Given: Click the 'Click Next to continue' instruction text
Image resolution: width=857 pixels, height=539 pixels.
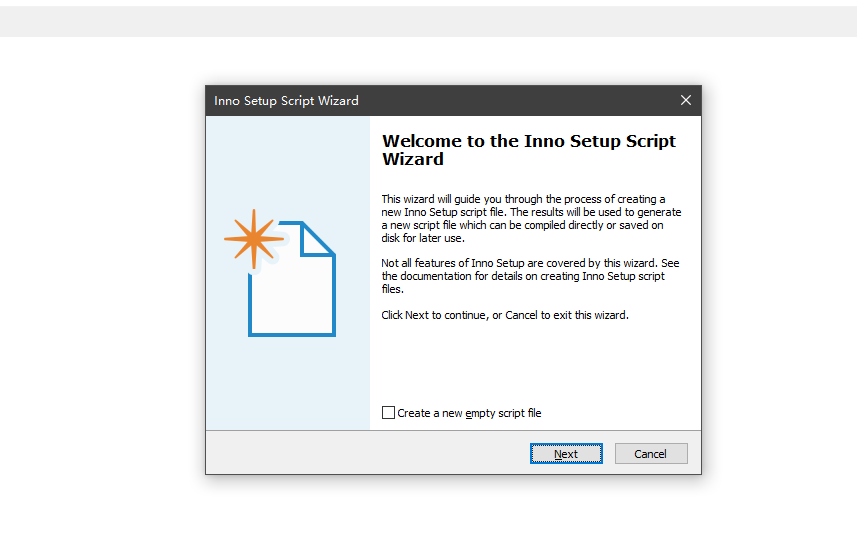Looking at the screenshot, I should (x=504, y=315).
